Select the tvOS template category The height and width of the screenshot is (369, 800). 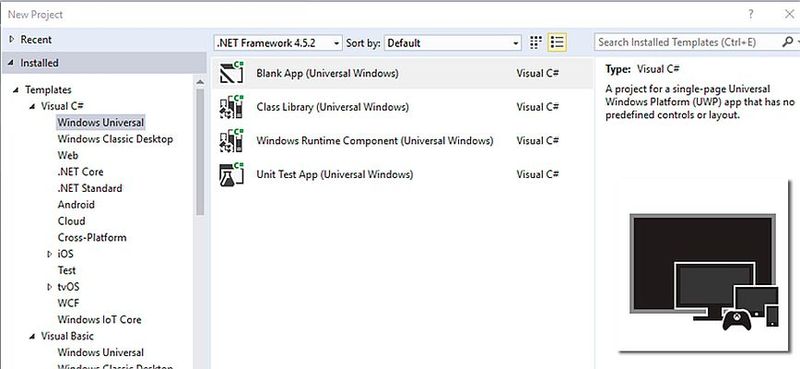(x=68, y=287)
